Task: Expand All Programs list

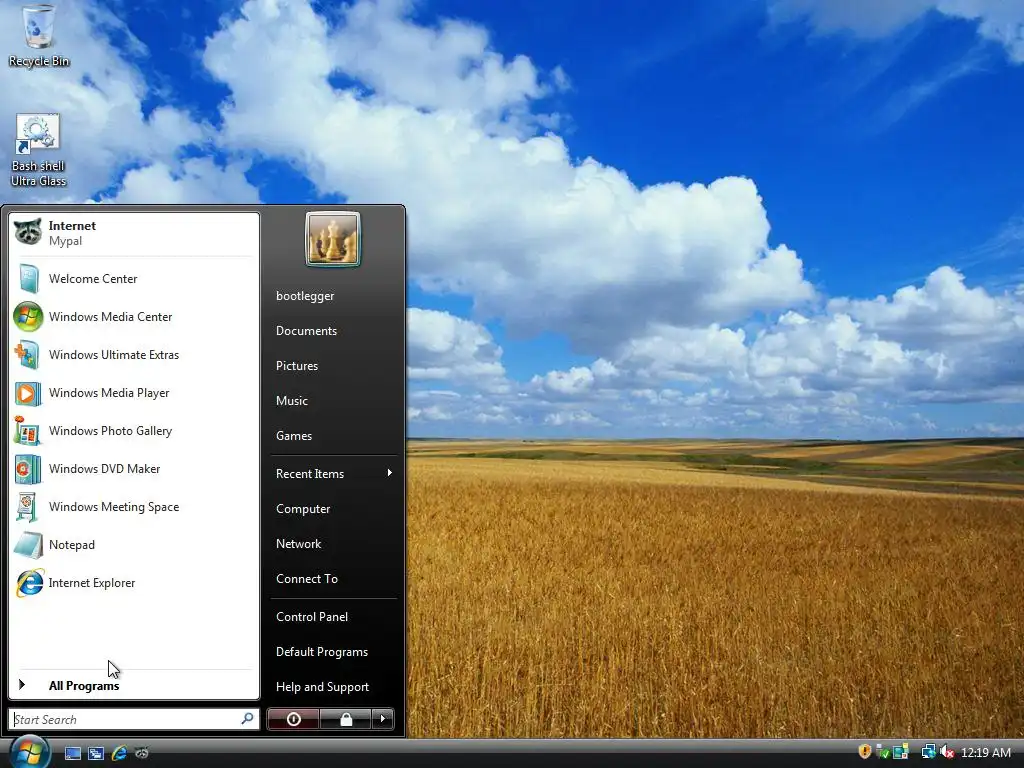Action: [x=134, y=685]
